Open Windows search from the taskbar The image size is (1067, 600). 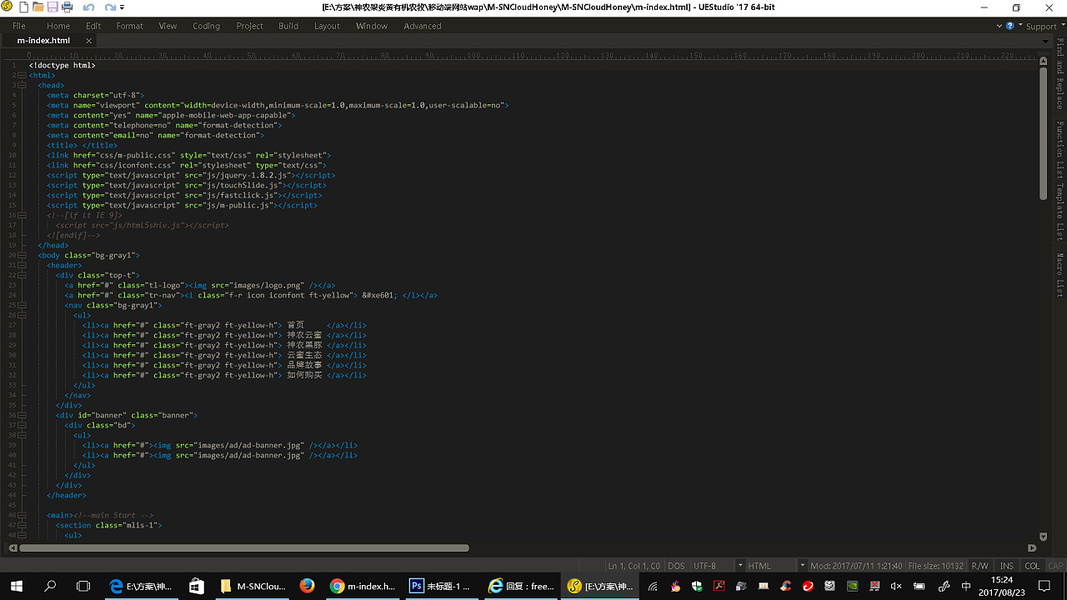50,586
